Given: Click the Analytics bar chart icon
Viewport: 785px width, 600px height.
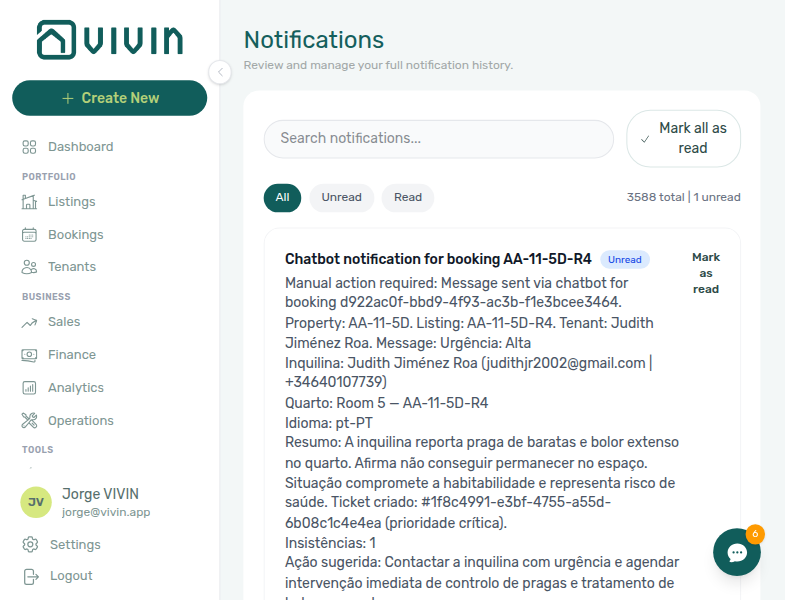Looking at the screenshot, I should [30, 388].
